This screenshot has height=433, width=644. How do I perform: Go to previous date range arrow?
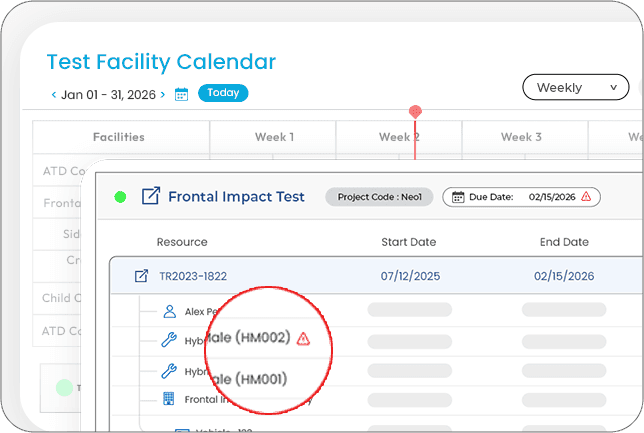(53, 95)
